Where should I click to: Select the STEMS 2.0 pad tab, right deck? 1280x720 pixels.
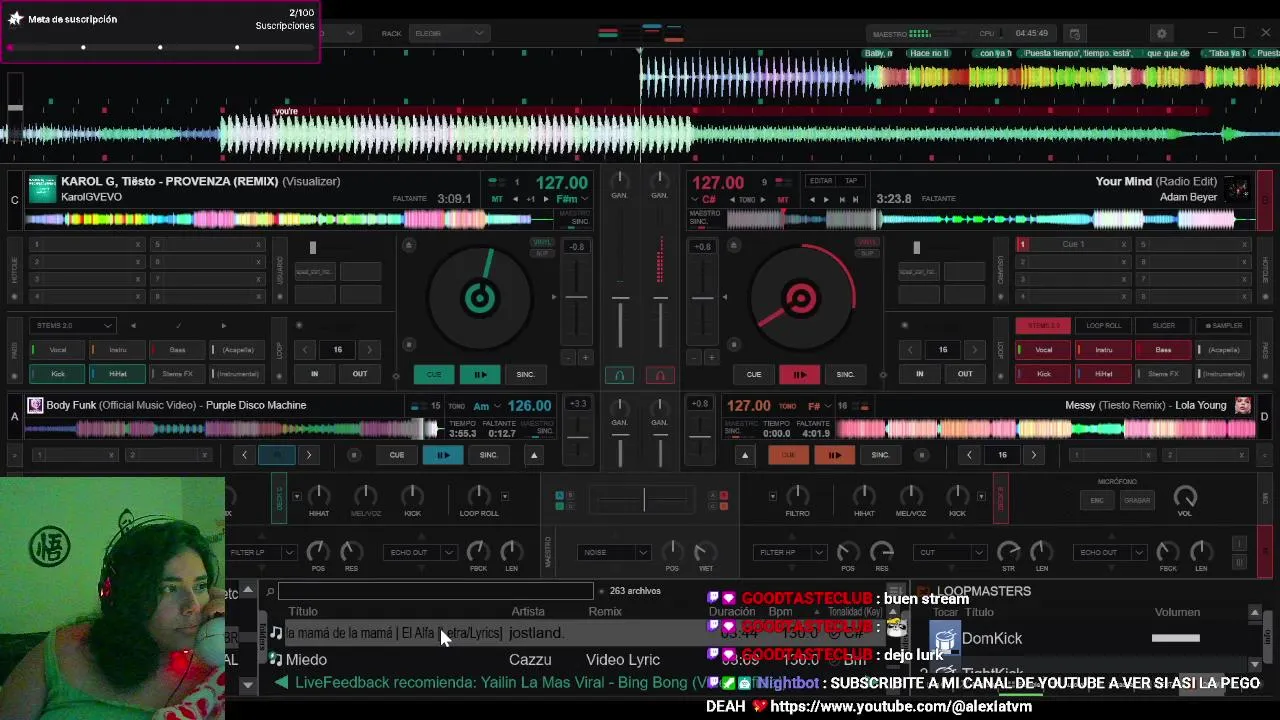(1043, 325)
